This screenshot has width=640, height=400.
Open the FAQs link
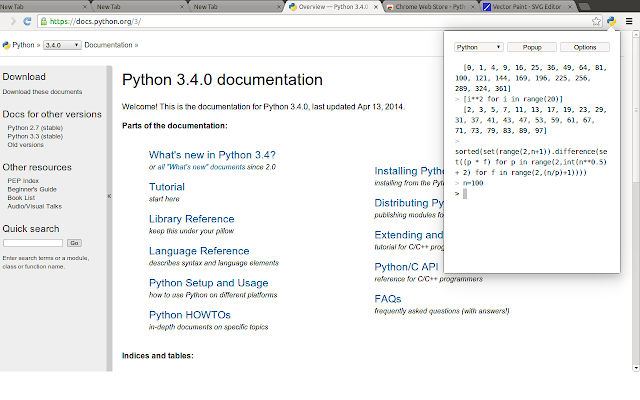(388, 299)
